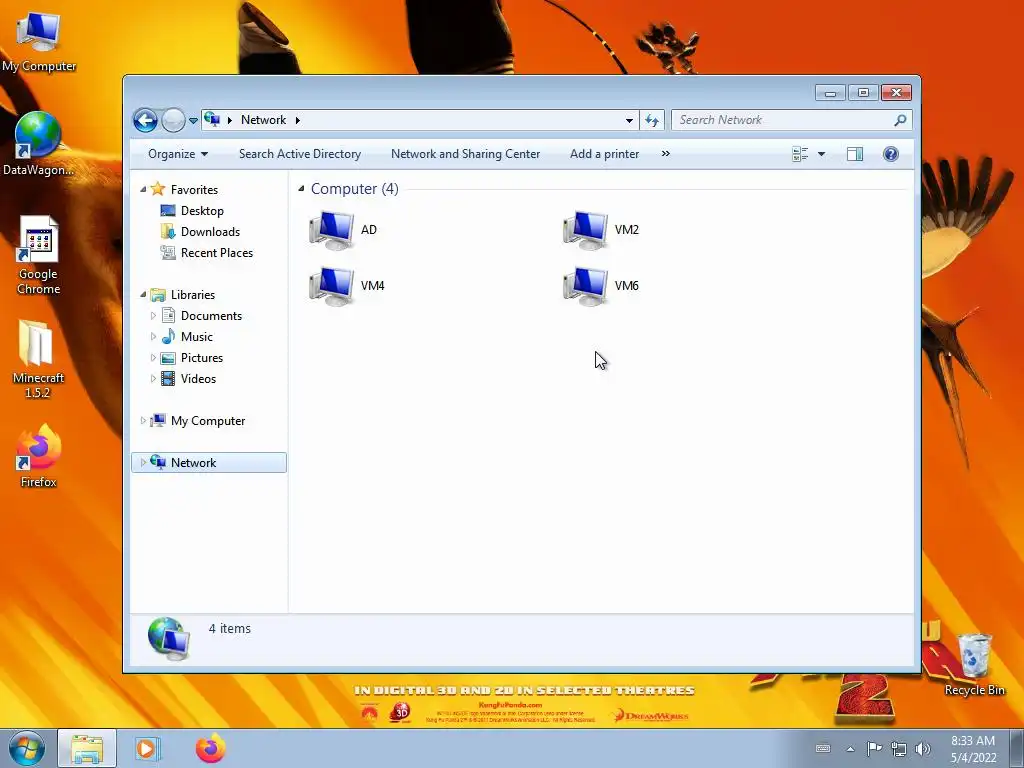Open the Organize dropdown menu
This screenshot has width=1024, height=768.
click(x=178, y=154)
